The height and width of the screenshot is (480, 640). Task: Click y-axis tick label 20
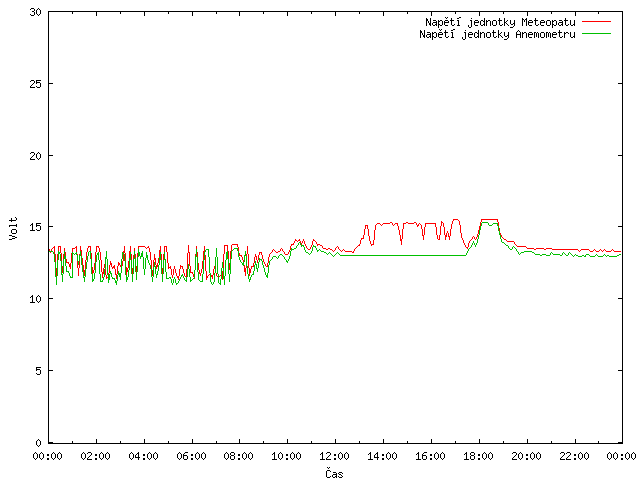(36, 156)
